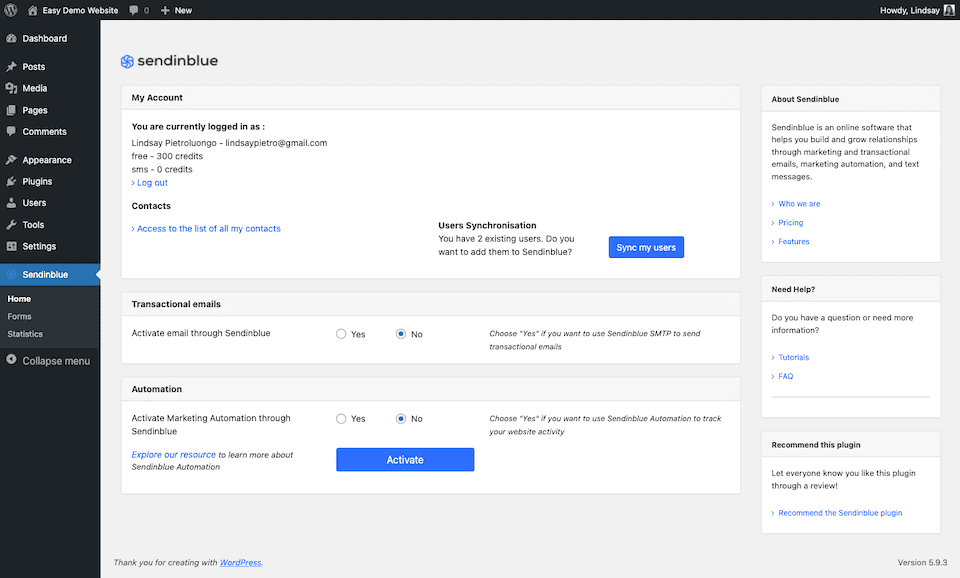Open the Sendinblue Statistics submenu
960x578 pixels.
point(25,334)
